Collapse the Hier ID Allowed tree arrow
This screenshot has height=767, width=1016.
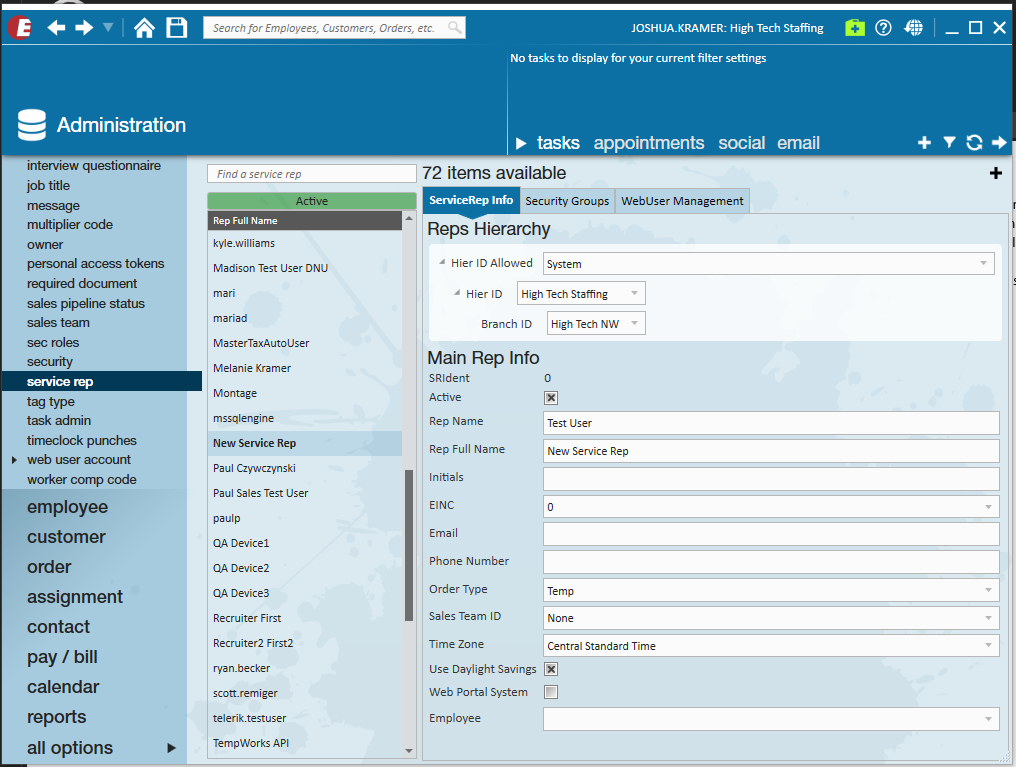442,262
